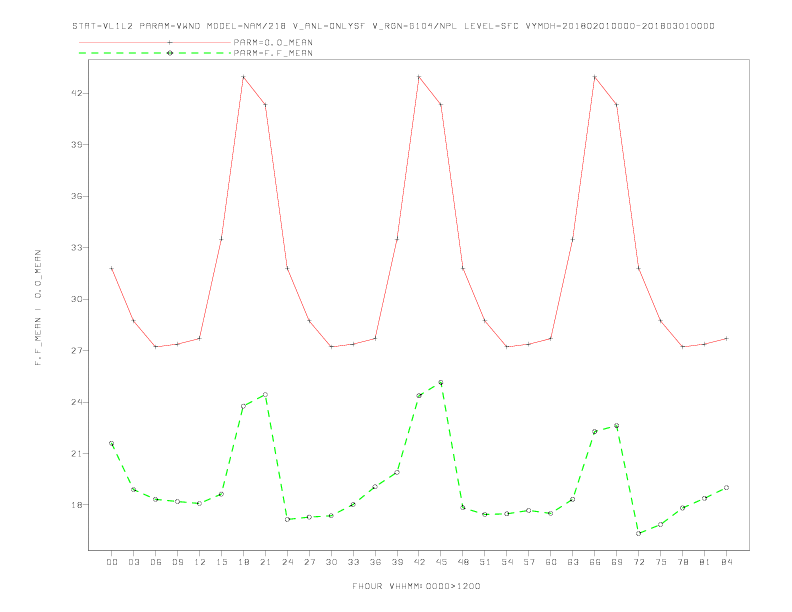Click y-axis tick label 36
Image resolution: width=792 pixels, height=612 pixels.
tap(77, 196)
